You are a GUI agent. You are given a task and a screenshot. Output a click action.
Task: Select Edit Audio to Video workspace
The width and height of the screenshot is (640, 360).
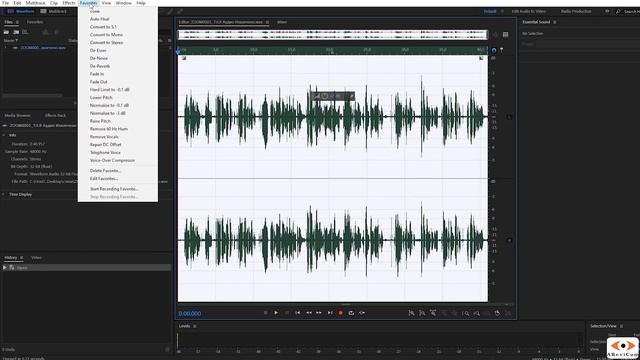coord(529,11)
